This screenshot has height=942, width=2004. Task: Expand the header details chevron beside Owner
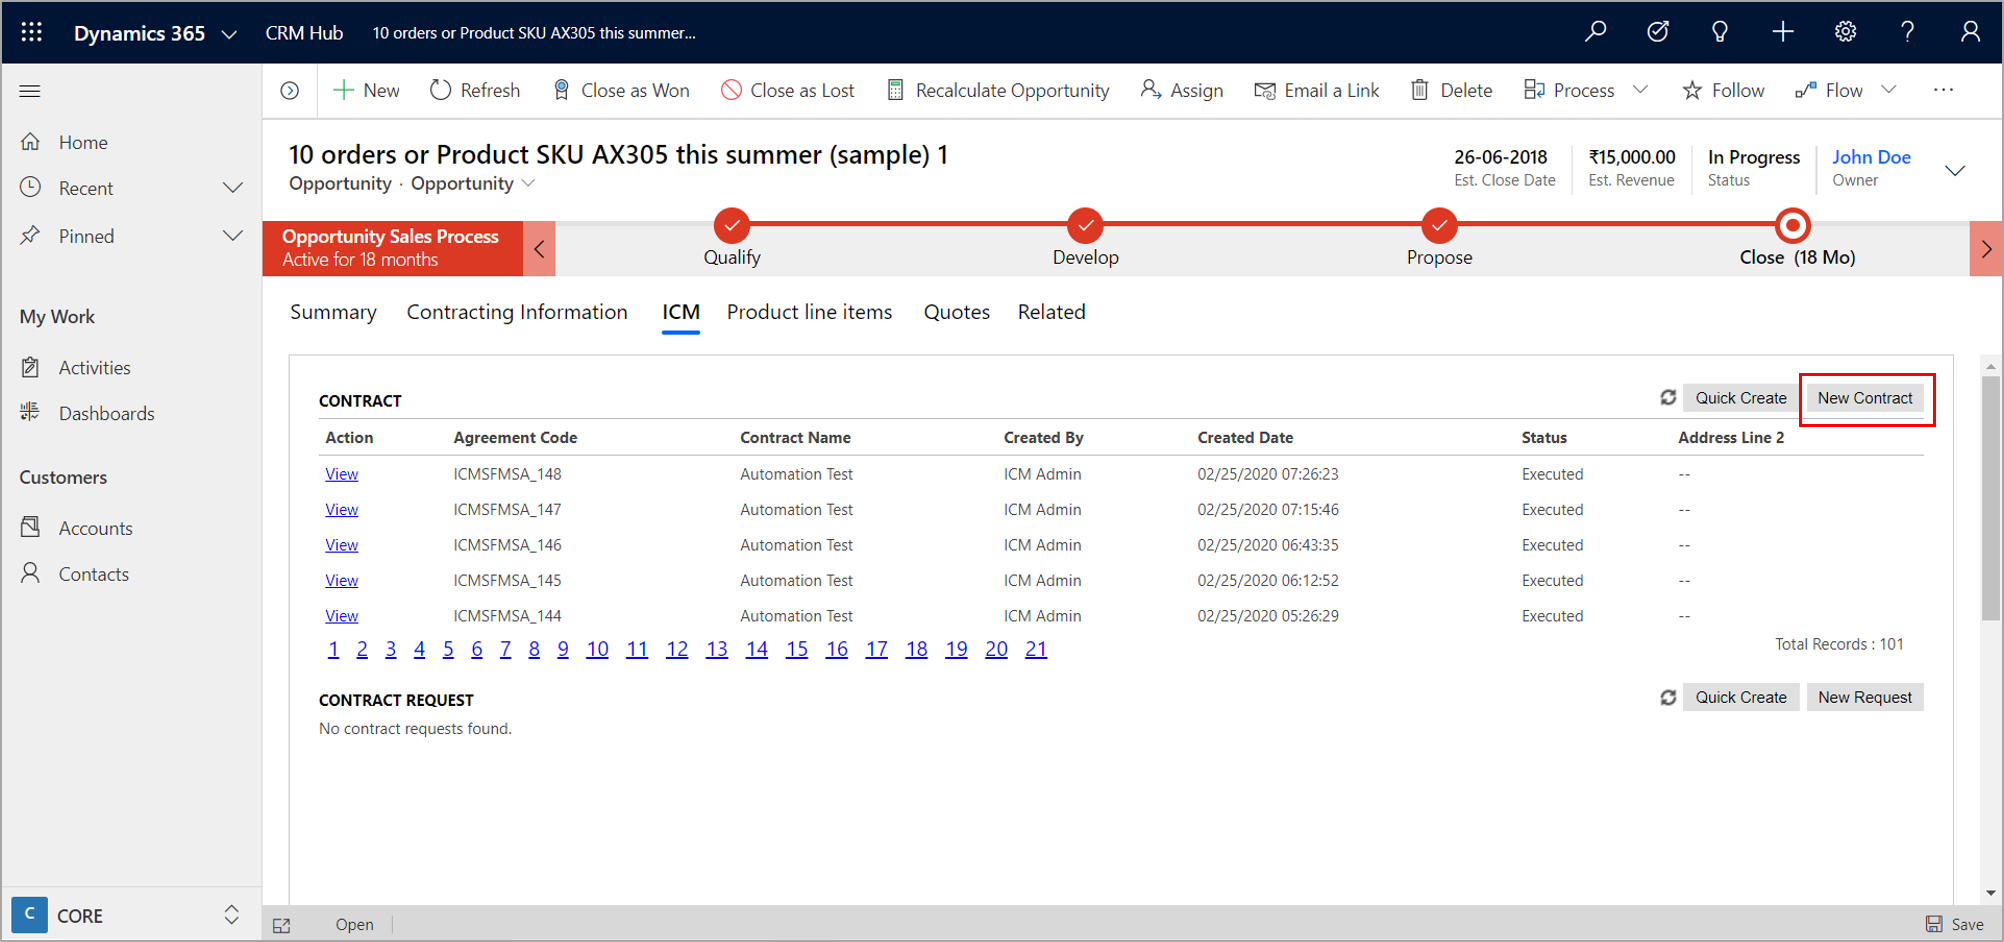(x=1954, y=170)
